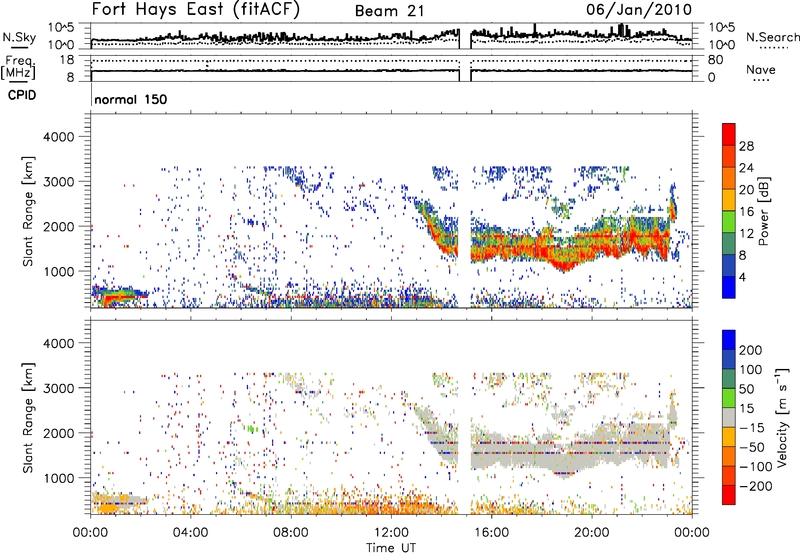800x554 pixels.
Task: Click the red bottom of velocity colorbar
Action: [729, 495]
